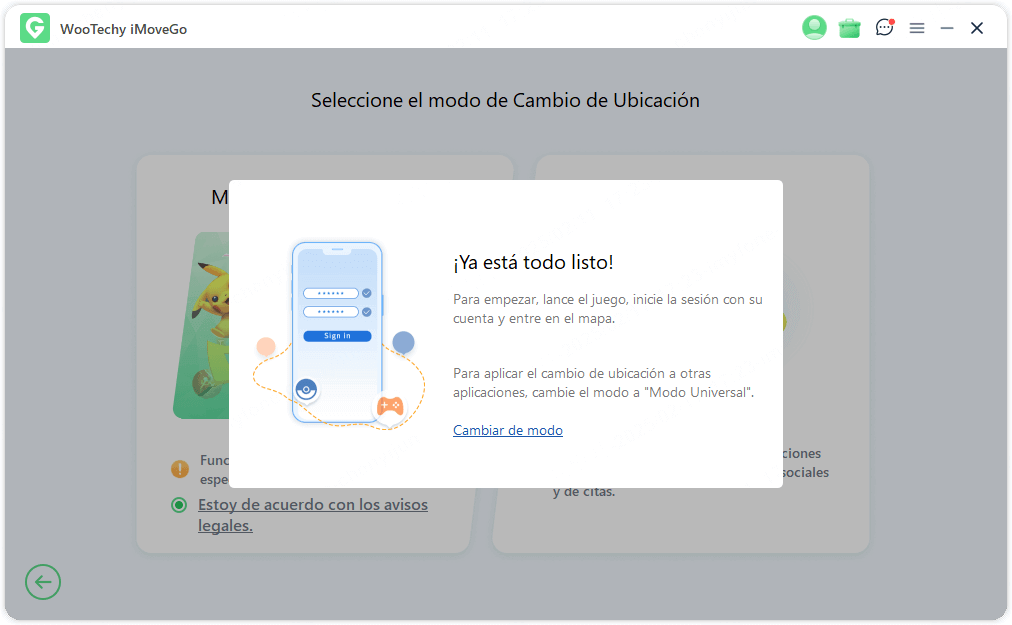This screenshot has height=625, width=1012.
Task: Go back using the green arrow button
Action: (42, 581)
